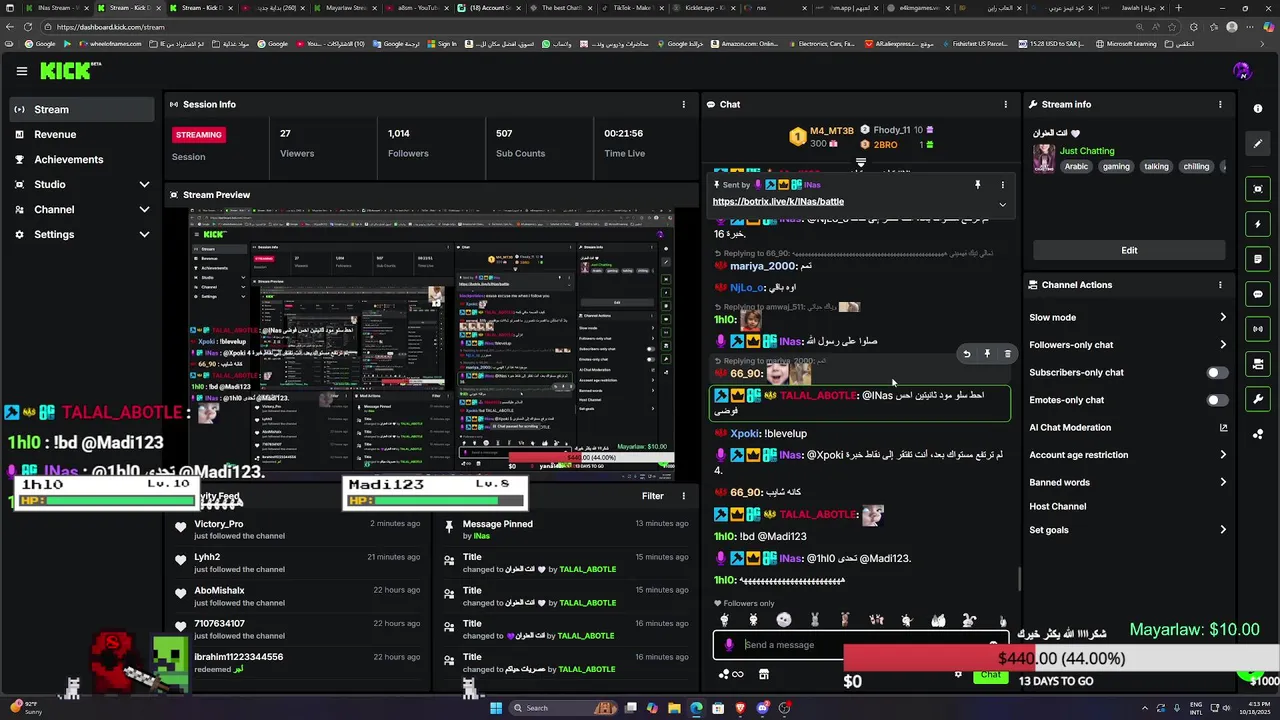Collapse the chat leaderboard handle

click(860, 163)
